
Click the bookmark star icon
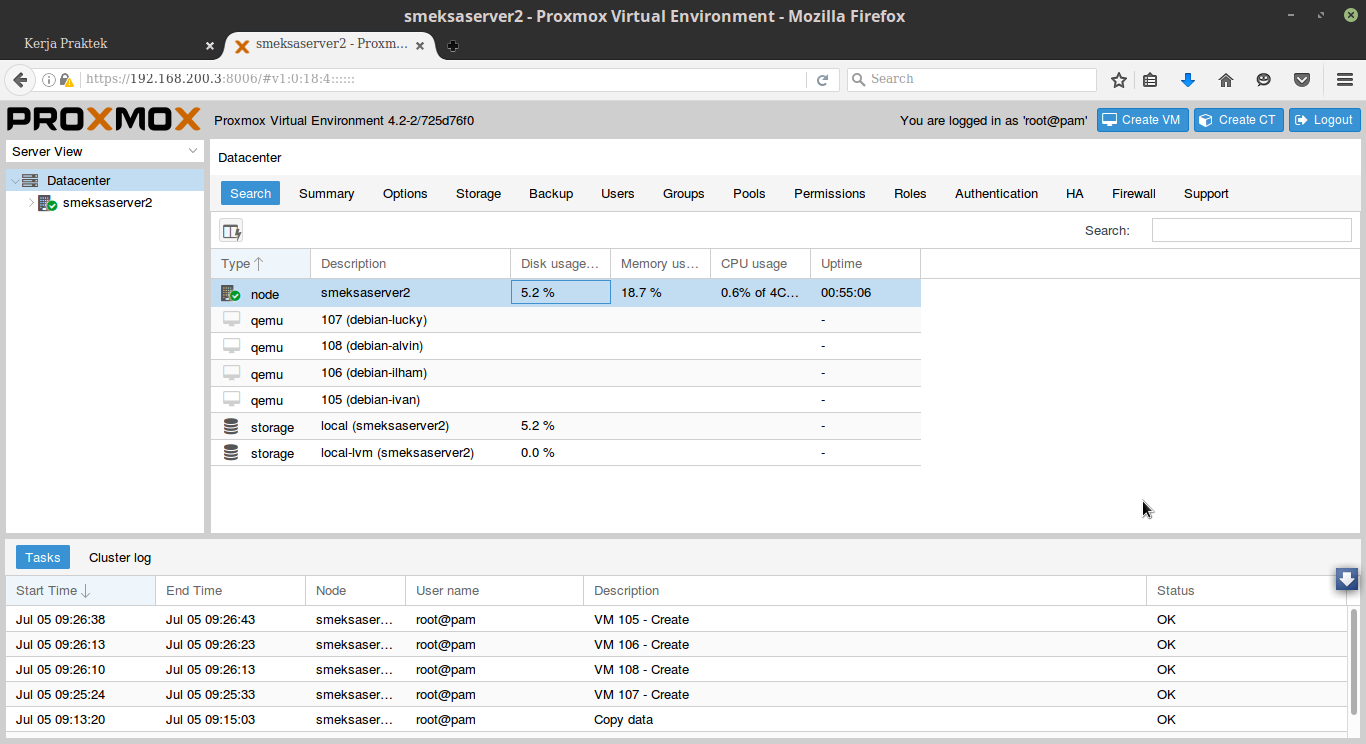click(x=1119, y=80)
